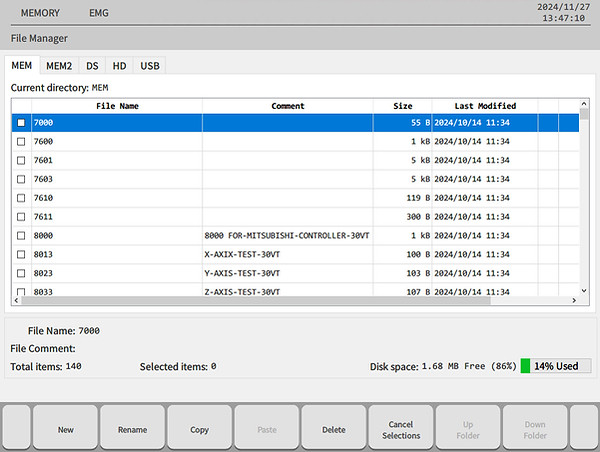Open the USB tab

(150, 66)
